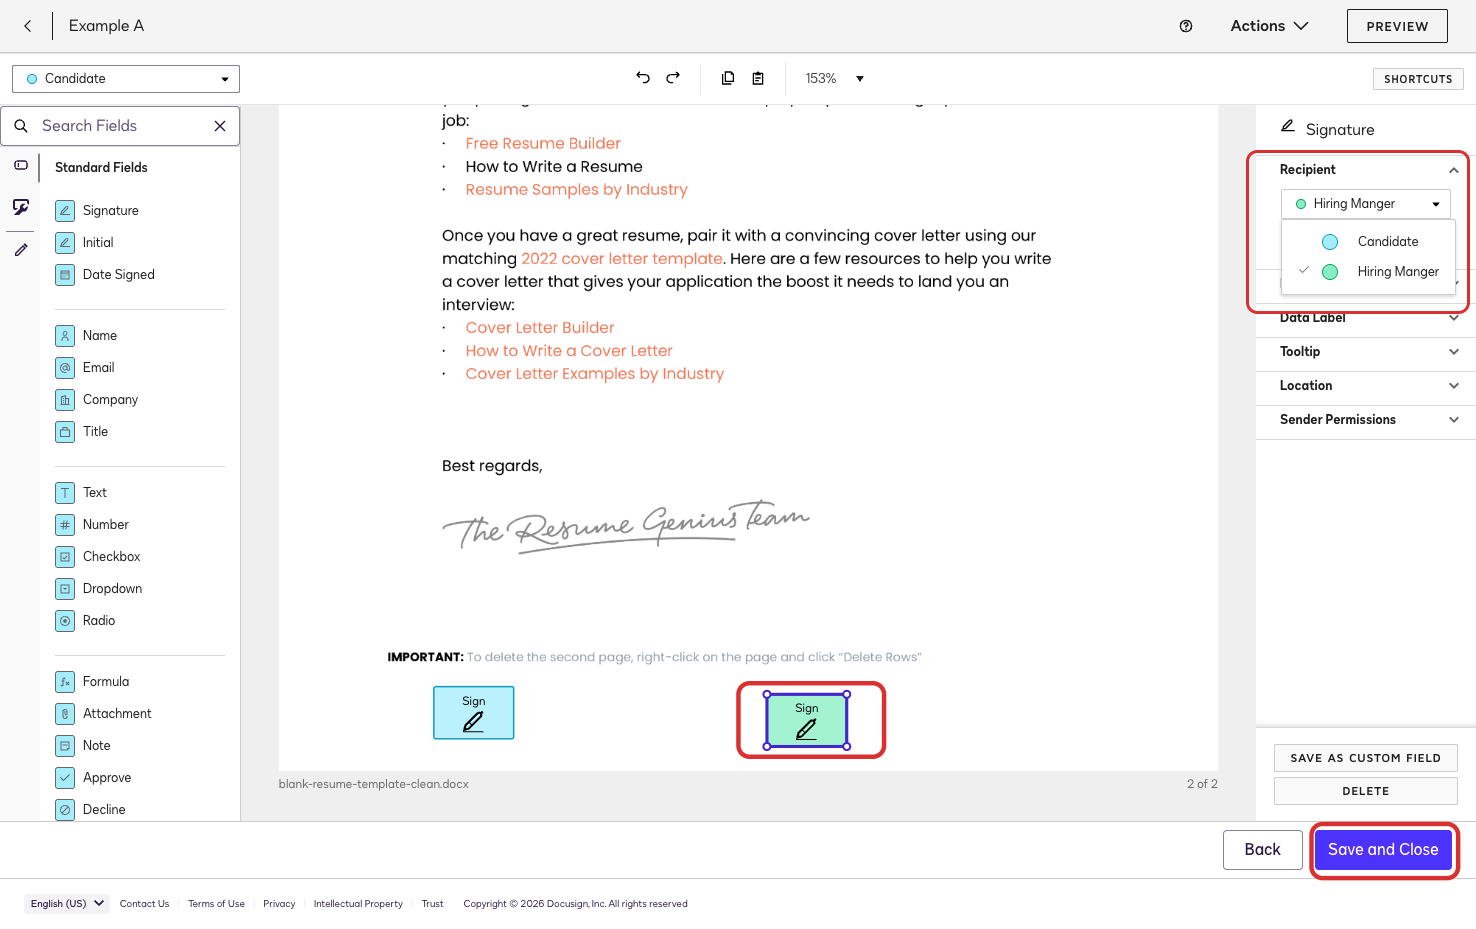Choose Candidate in the recipient list
Image resolution: width=1476 pixels, height=929 pixels.
[x=1368, y=241]
